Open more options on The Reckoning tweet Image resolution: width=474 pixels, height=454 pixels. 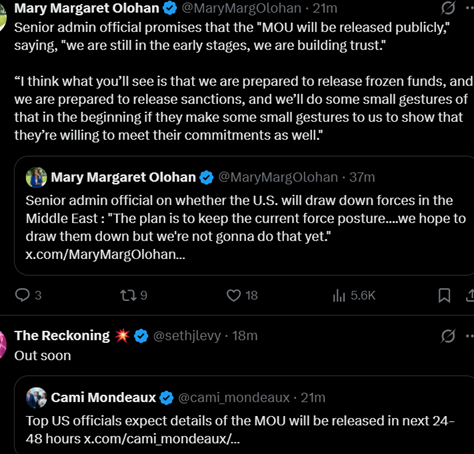pyautogui.click(x=470, y=336)
